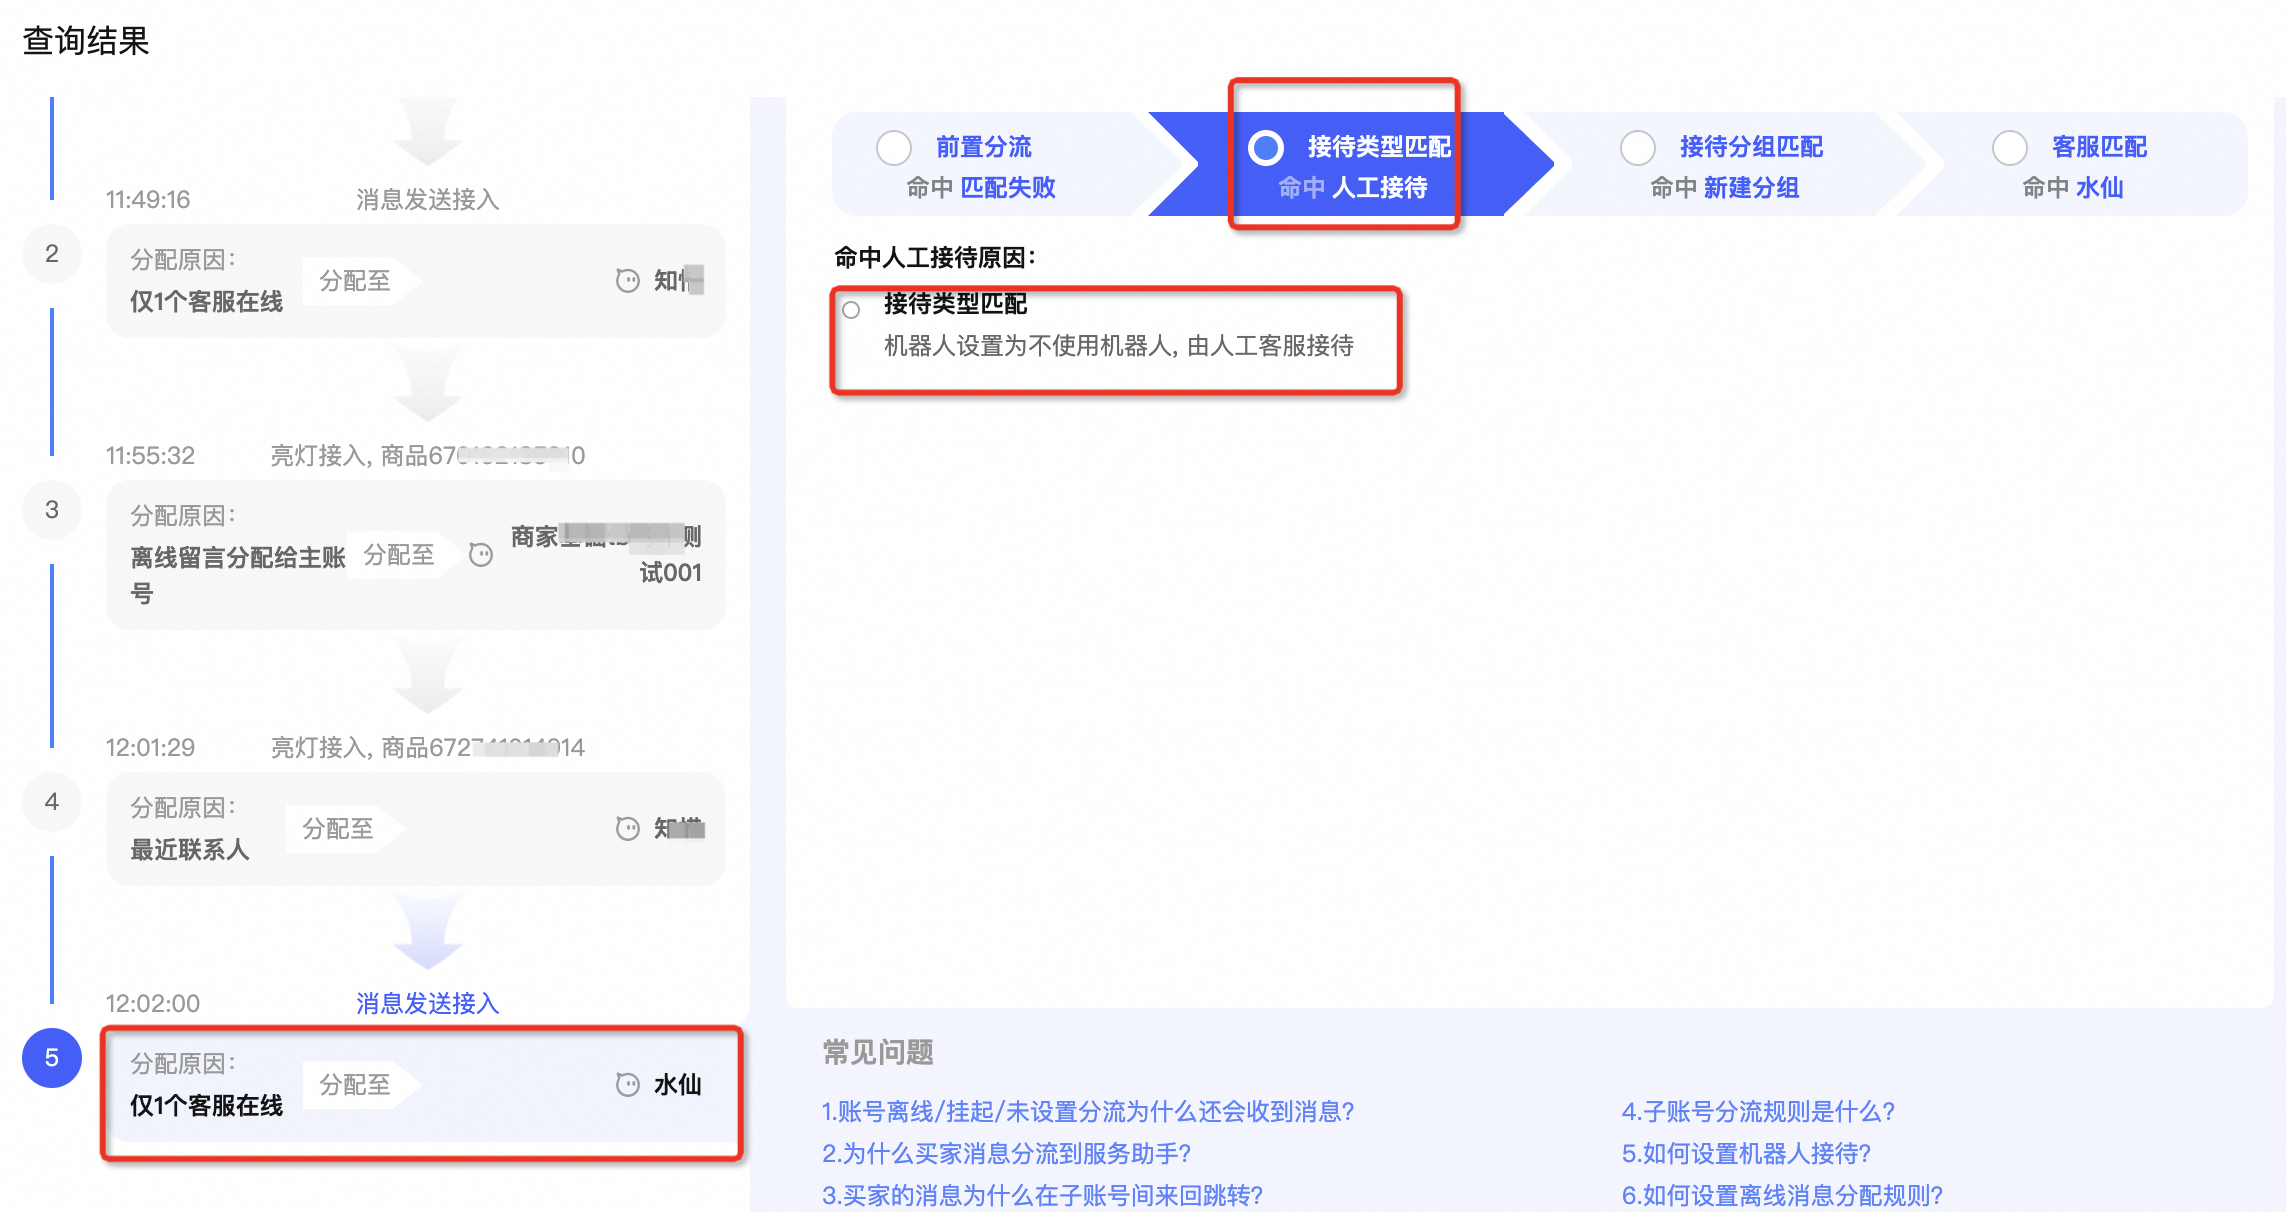The height and width of the screenshot is (1212, 2286).
Task: Switch to the 接待类型匹配 step tab
Action: pyautogui.click(x=1350, y=165)
